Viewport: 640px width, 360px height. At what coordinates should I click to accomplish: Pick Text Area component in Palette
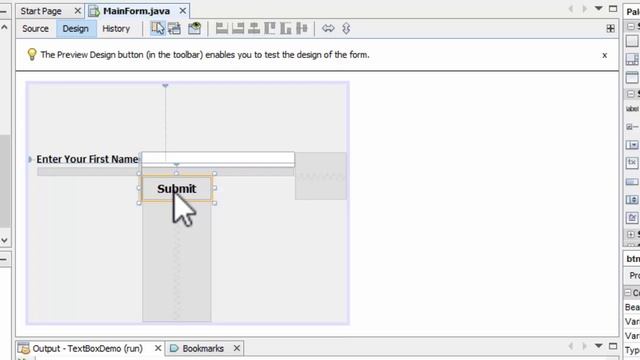pyautogui.click(x=632, y=162)
